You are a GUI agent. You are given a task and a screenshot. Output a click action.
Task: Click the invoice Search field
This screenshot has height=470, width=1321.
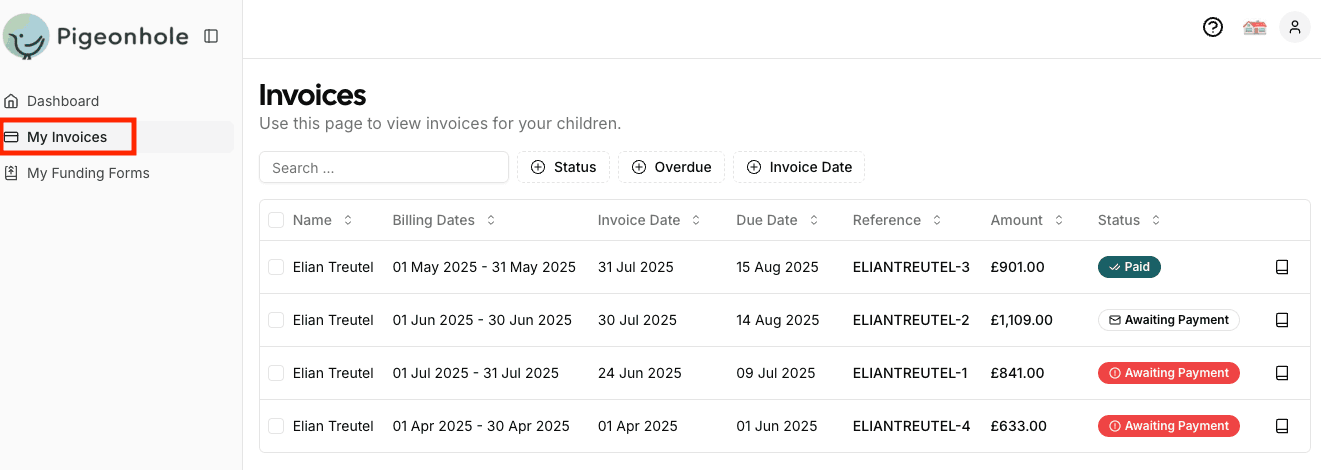[383, 167]
